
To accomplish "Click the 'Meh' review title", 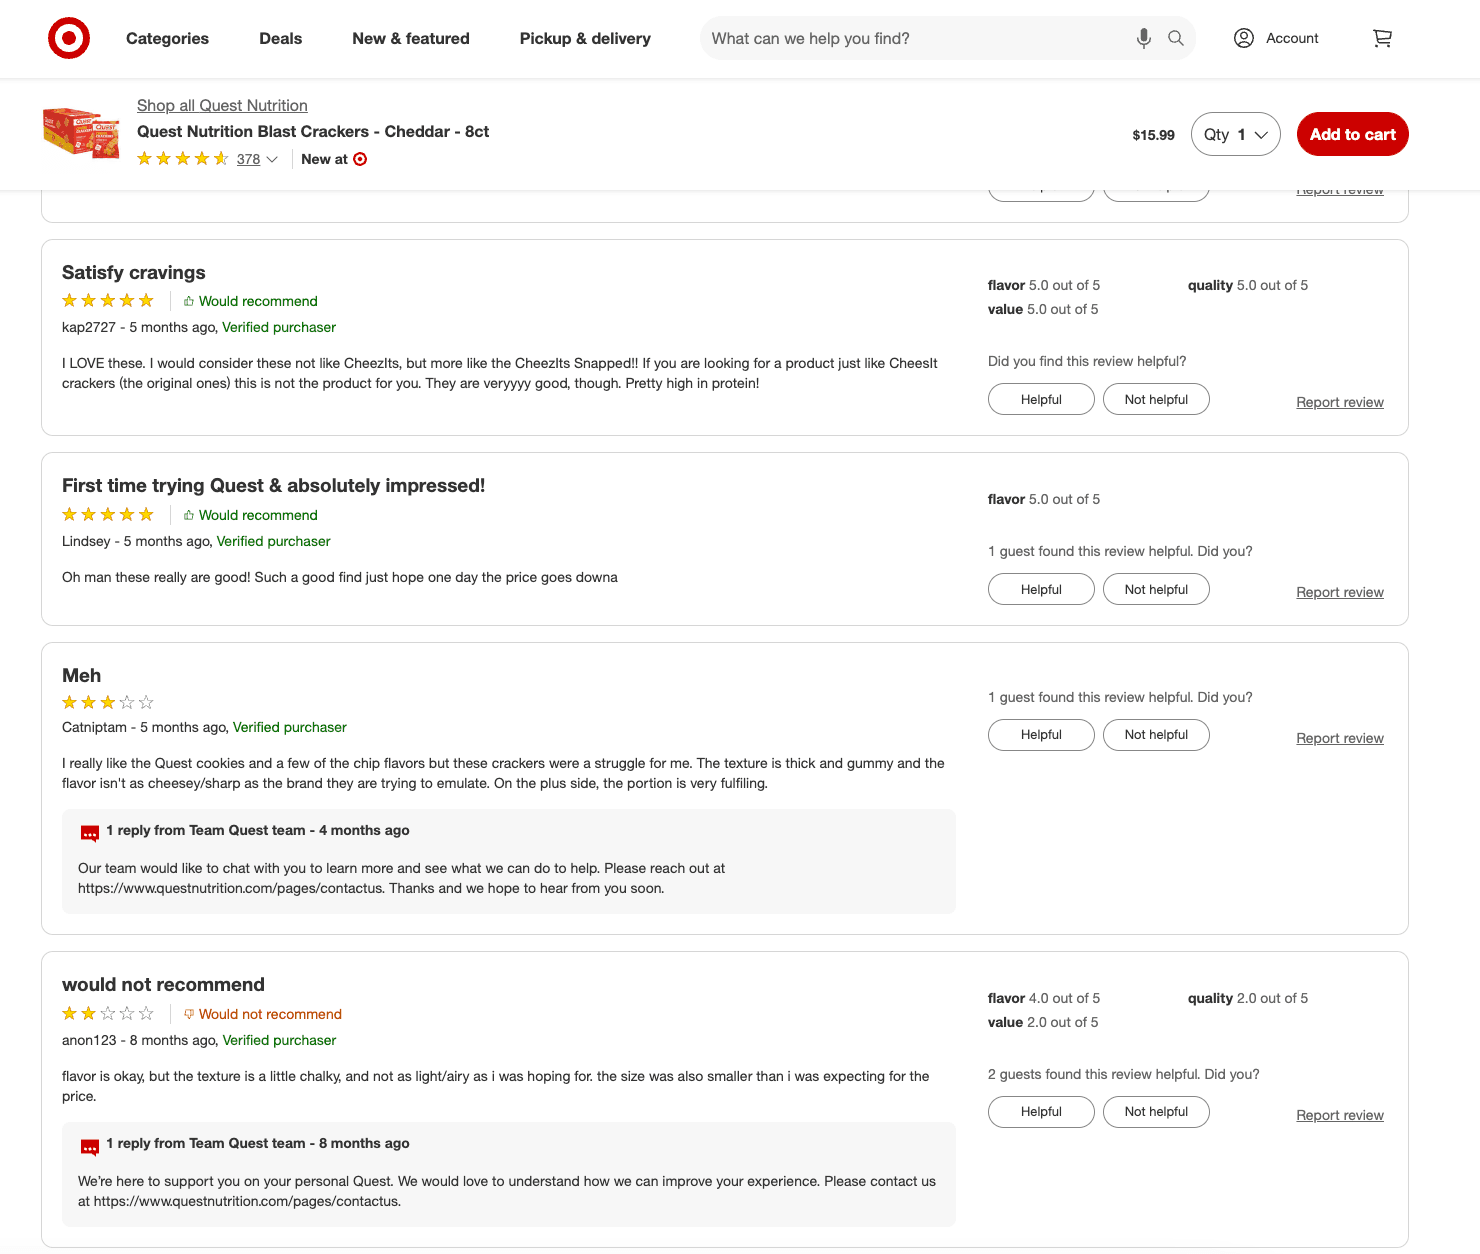I will click(81, 676).
